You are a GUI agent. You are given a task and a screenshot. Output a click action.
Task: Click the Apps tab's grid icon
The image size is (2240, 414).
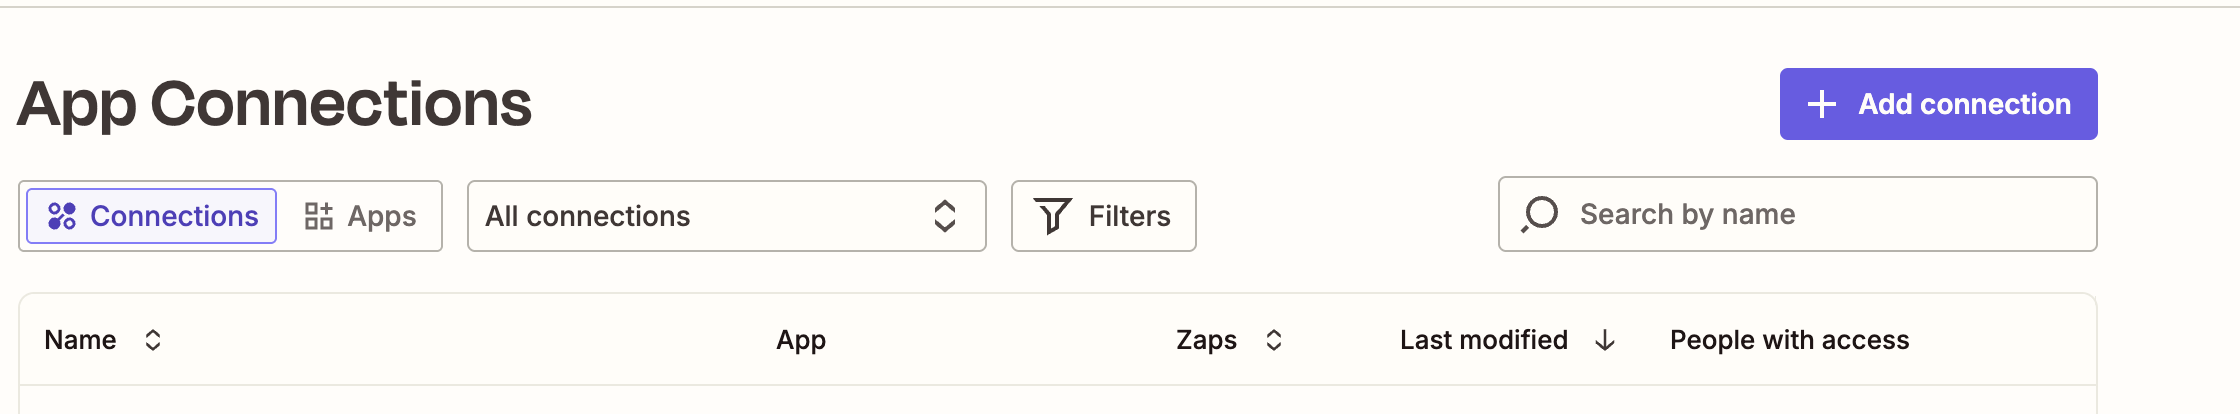point(319,216)
